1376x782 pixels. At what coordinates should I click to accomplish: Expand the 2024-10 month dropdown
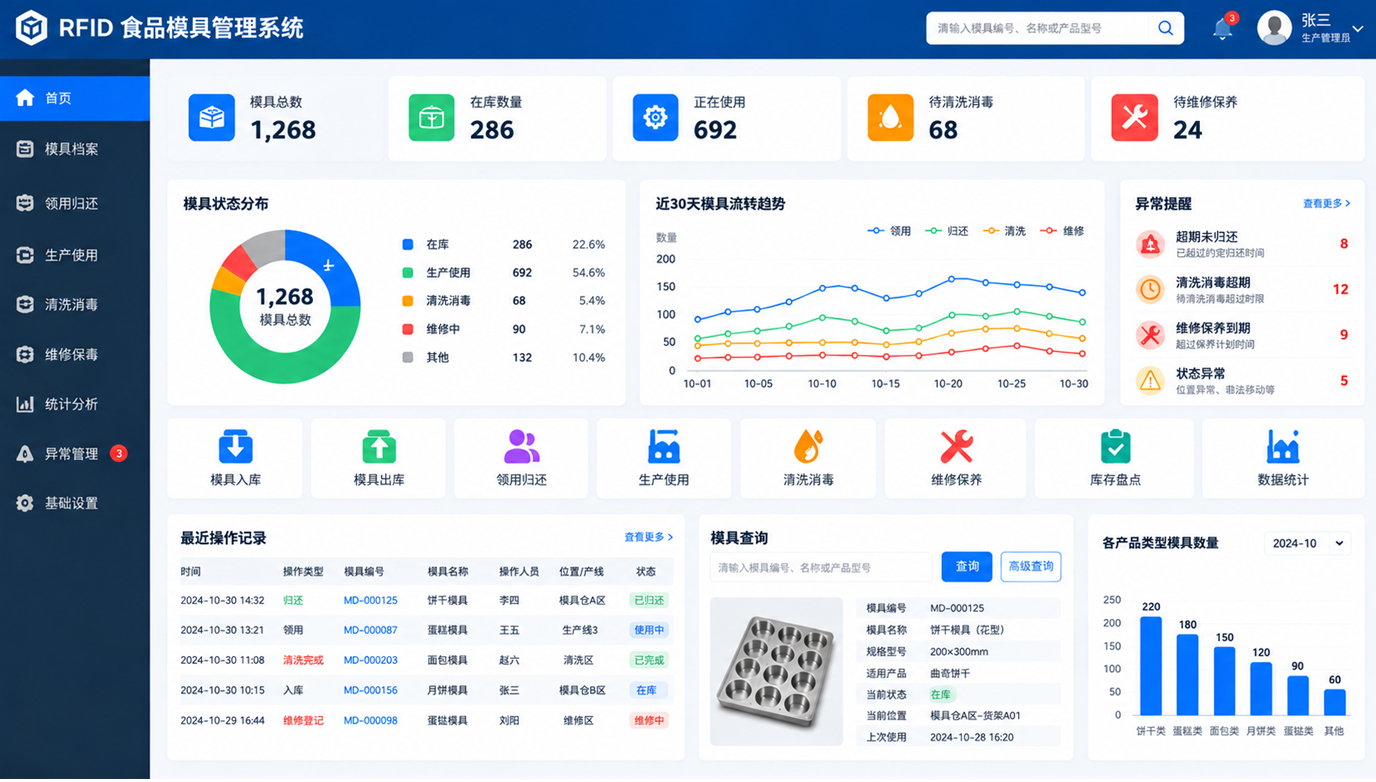tap(1307, 543)
